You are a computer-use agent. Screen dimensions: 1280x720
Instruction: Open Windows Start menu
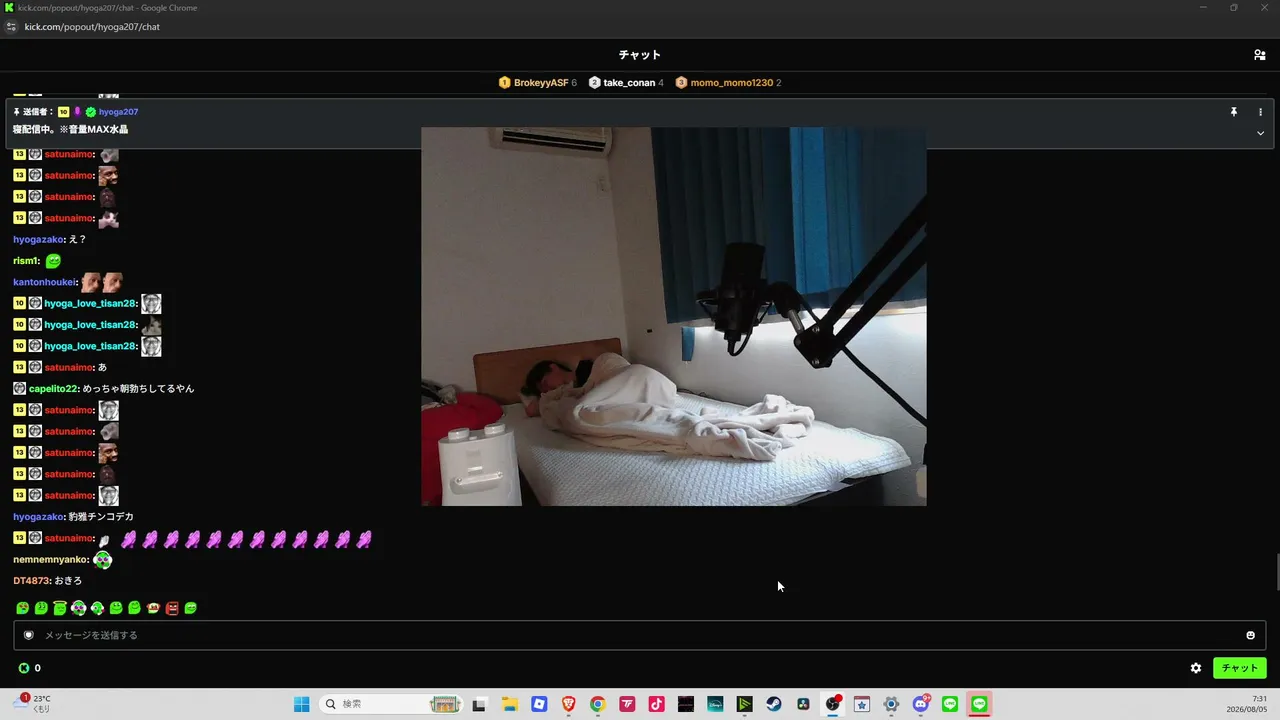[301, 704]
